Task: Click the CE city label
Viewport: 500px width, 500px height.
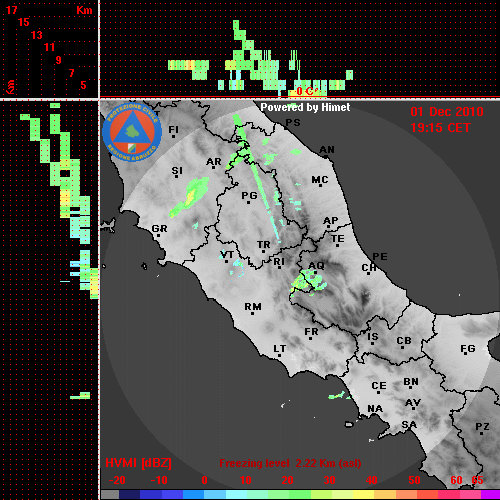Action: click(379, 386)
